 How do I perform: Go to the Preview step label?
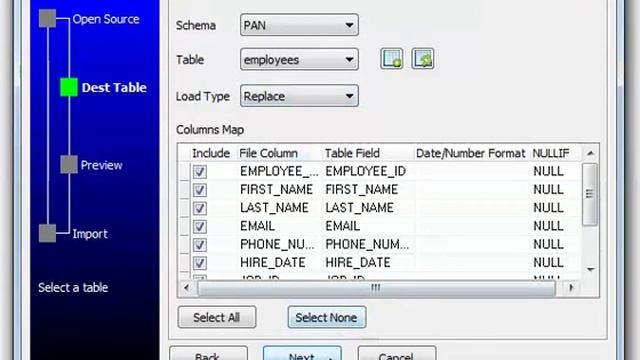101,165
